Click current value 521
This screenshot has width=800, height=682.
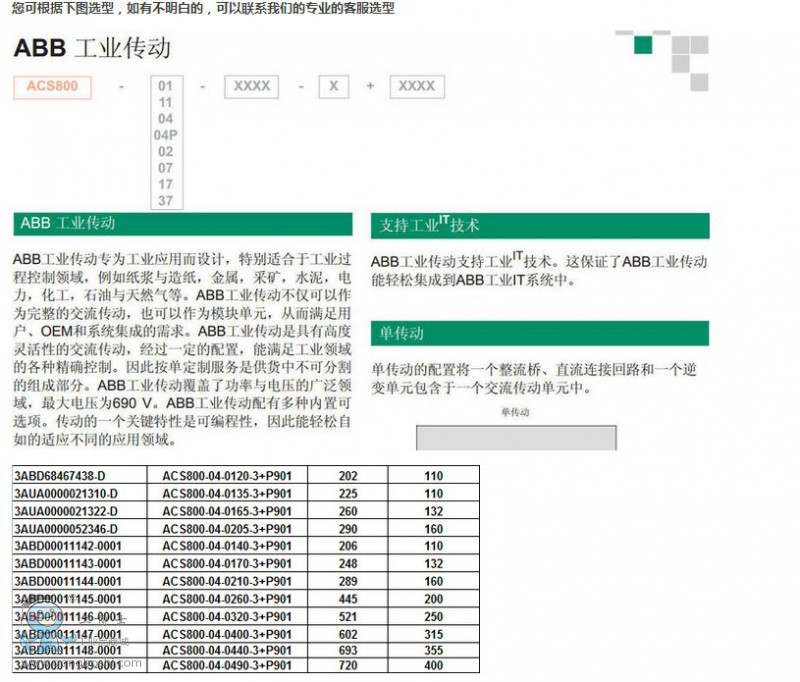pos(348,617)
